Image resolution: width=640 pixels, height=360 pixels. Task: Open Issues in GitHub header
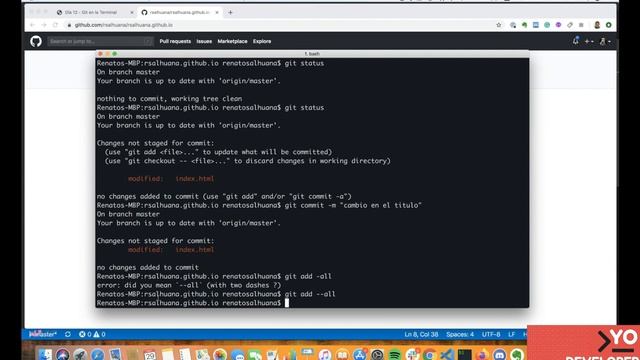pyautogui.click(x=204, y=41)
